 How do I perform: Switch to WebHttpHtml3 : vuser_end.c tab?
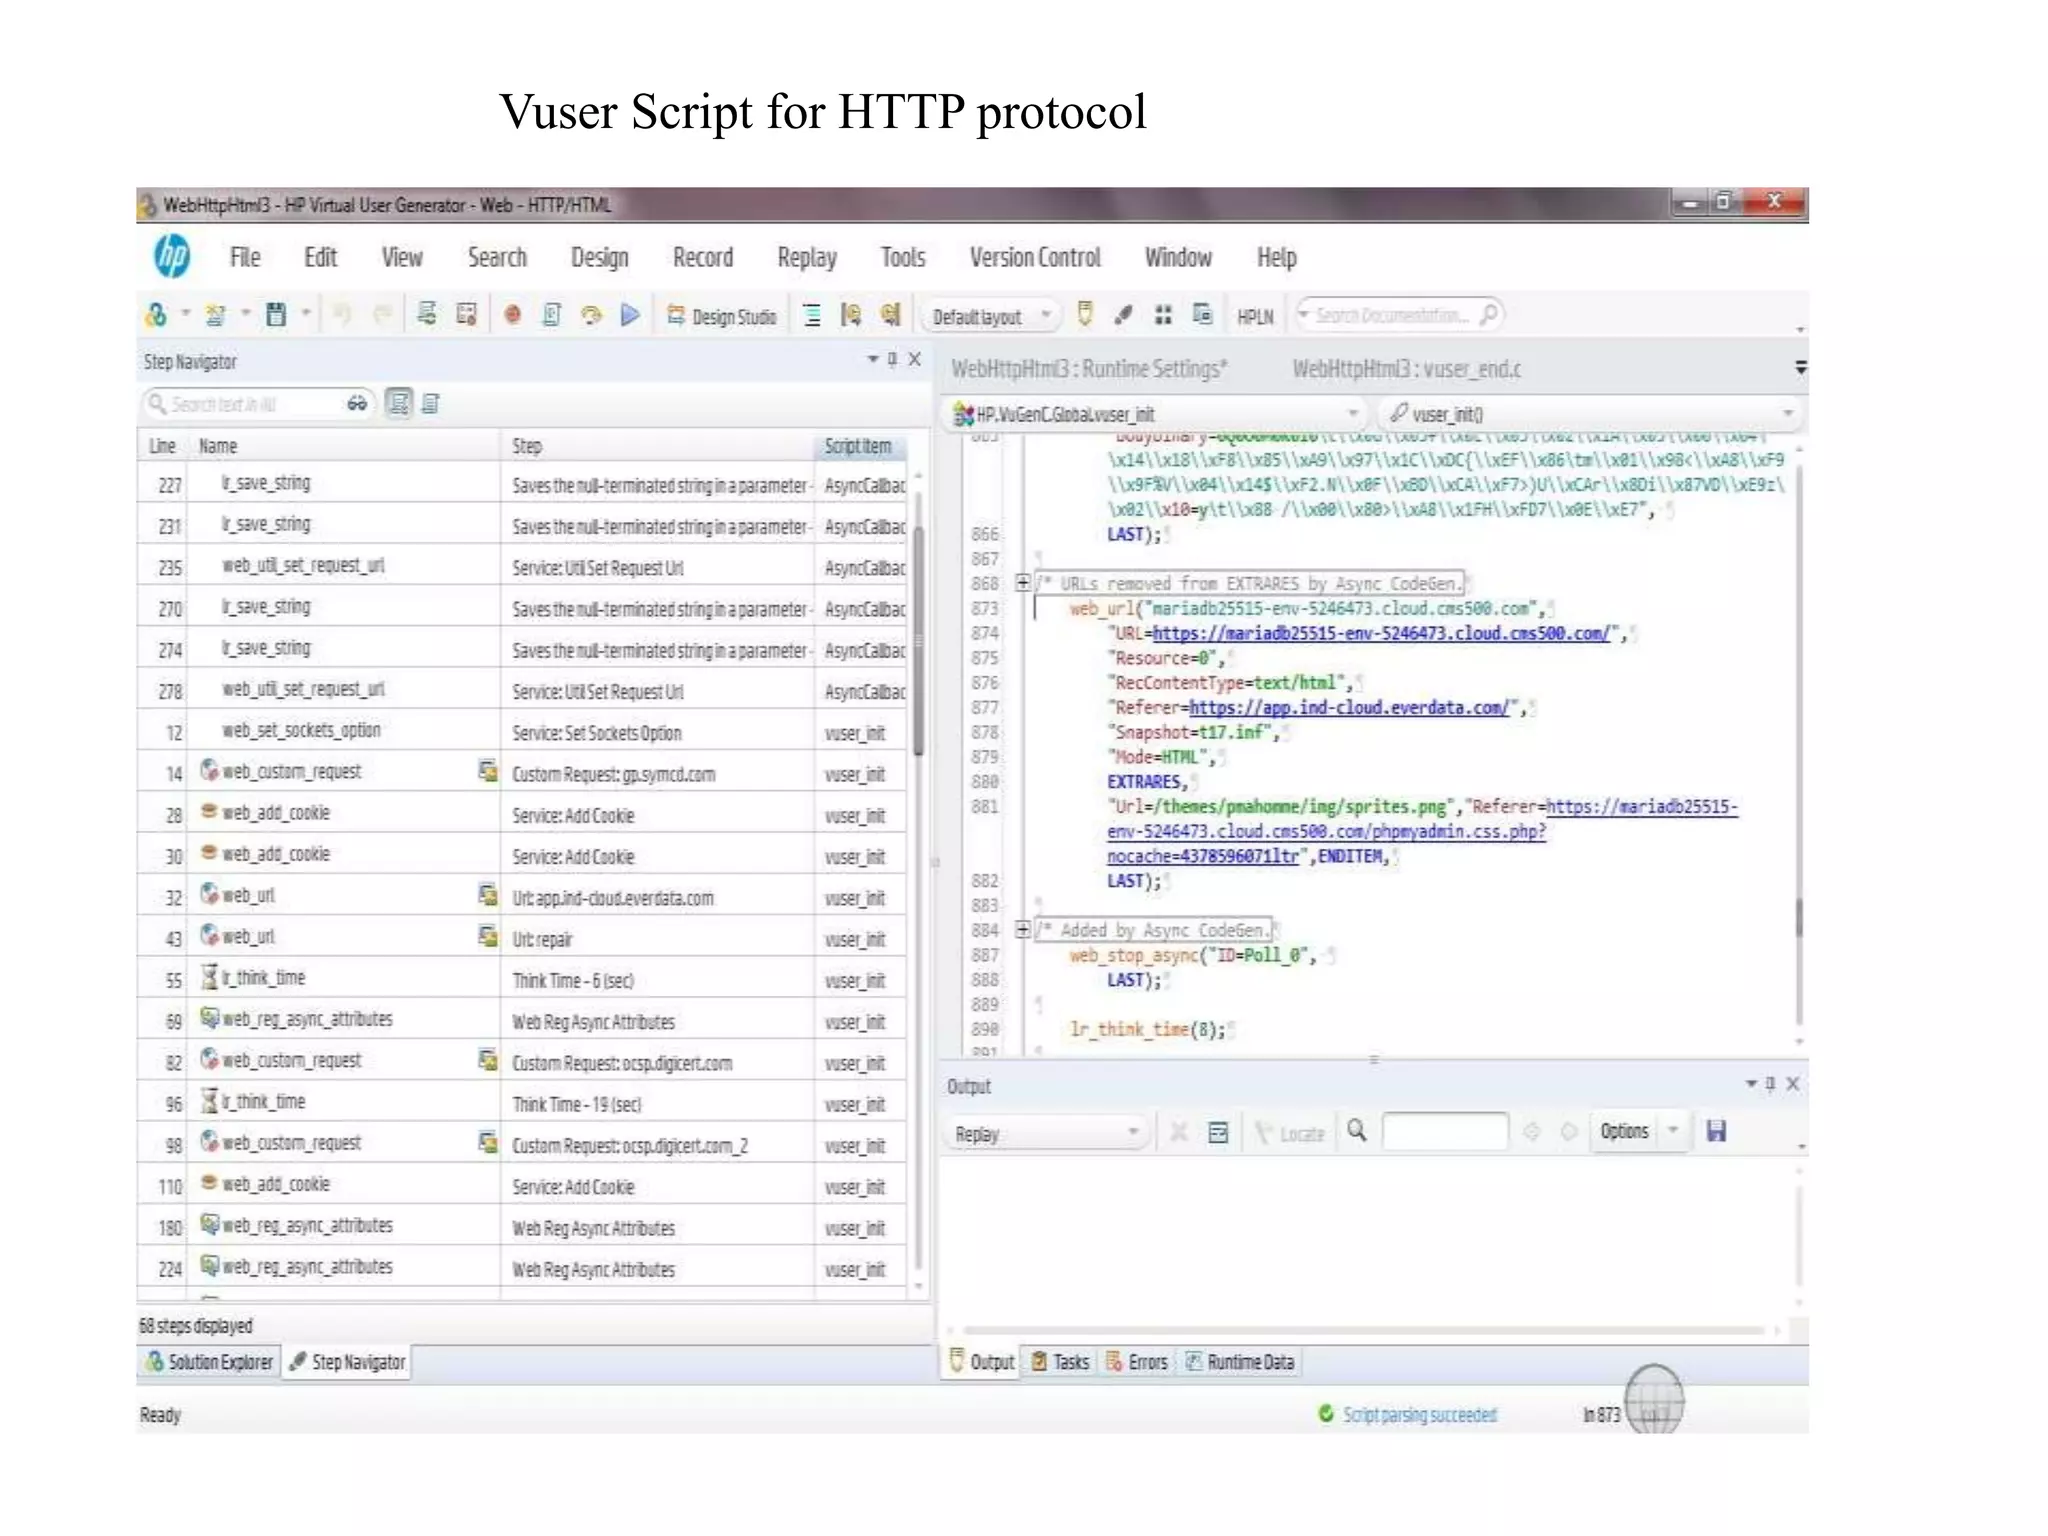coord(1406,369)
